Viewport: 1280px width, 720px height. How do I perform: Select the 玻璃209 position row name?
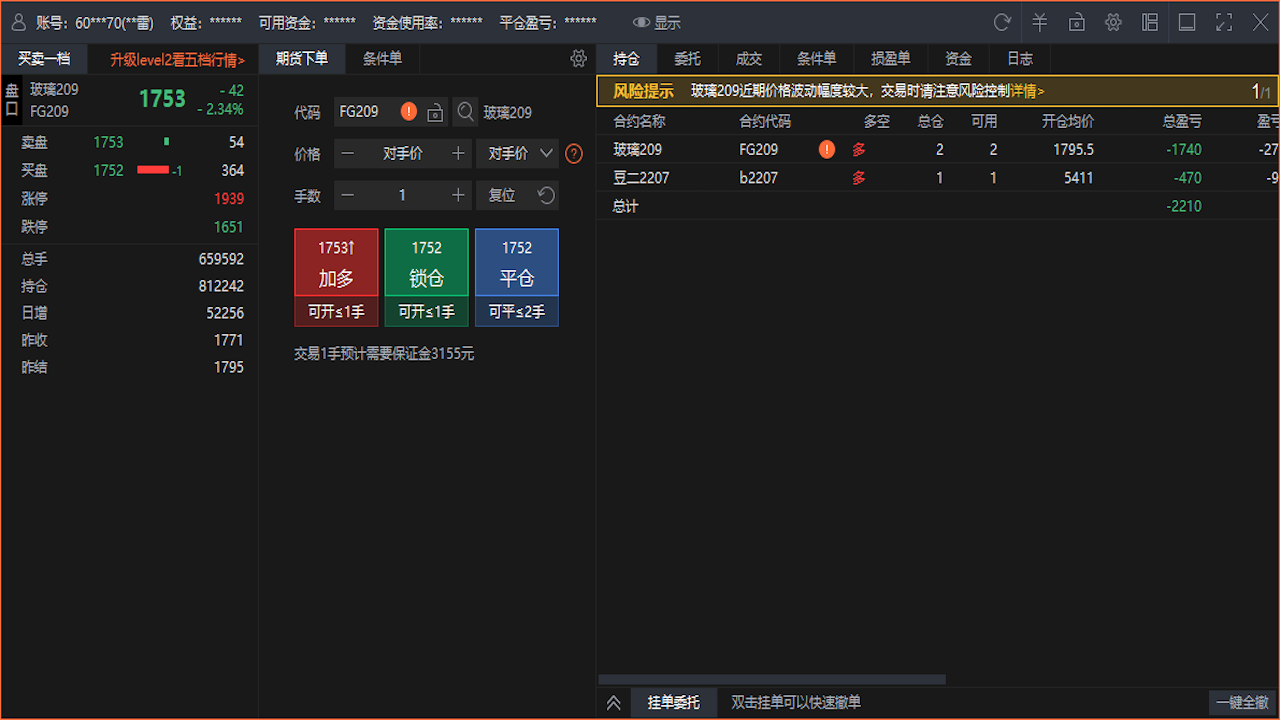(x=637, y=150)
